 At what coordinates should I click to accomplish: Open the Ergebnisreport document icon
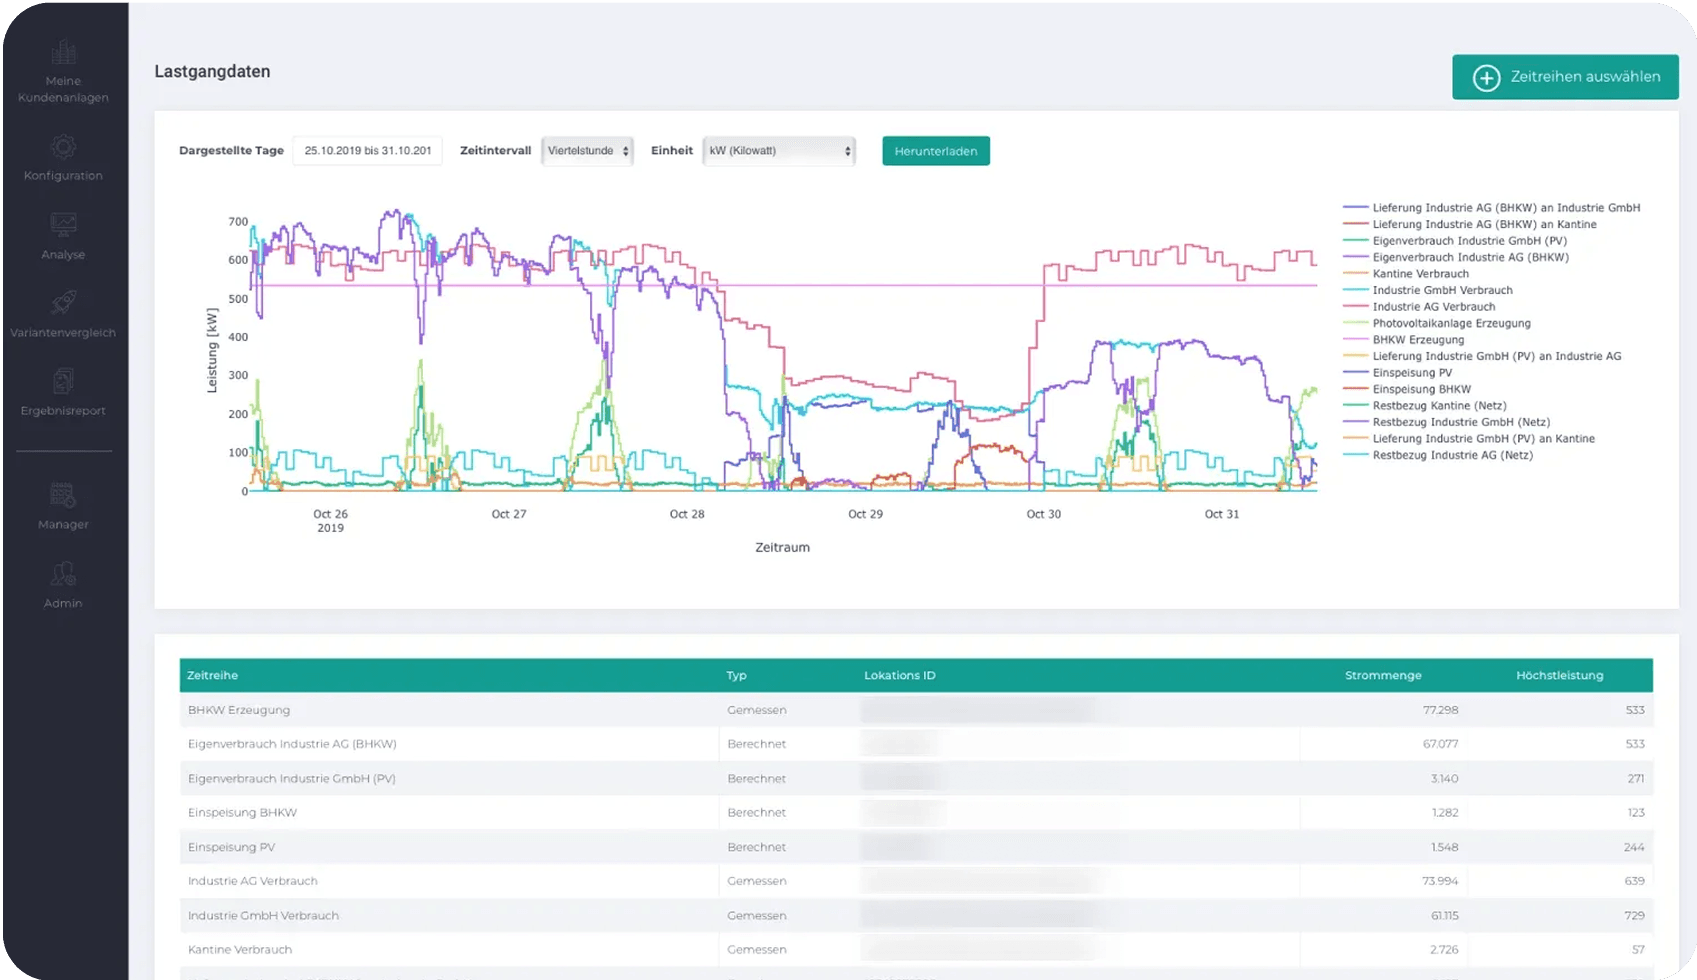click(x=63, y=381)
